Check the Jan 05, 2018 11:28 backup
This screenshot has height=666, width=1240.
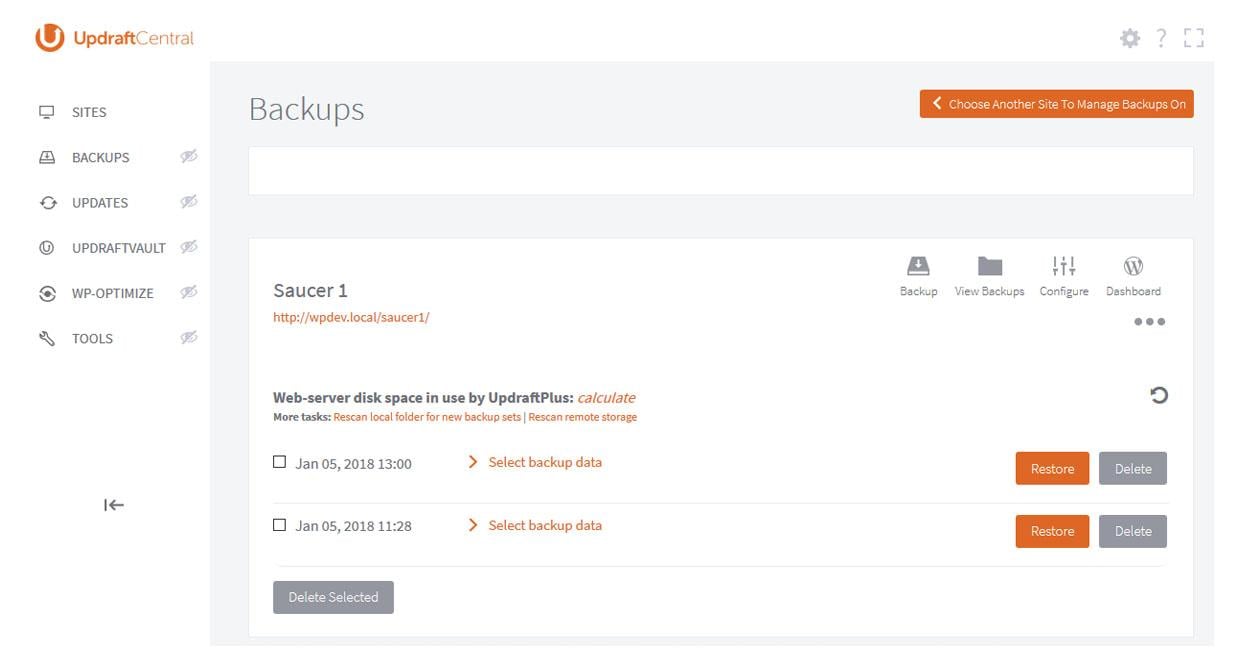(x=279, y=525)
